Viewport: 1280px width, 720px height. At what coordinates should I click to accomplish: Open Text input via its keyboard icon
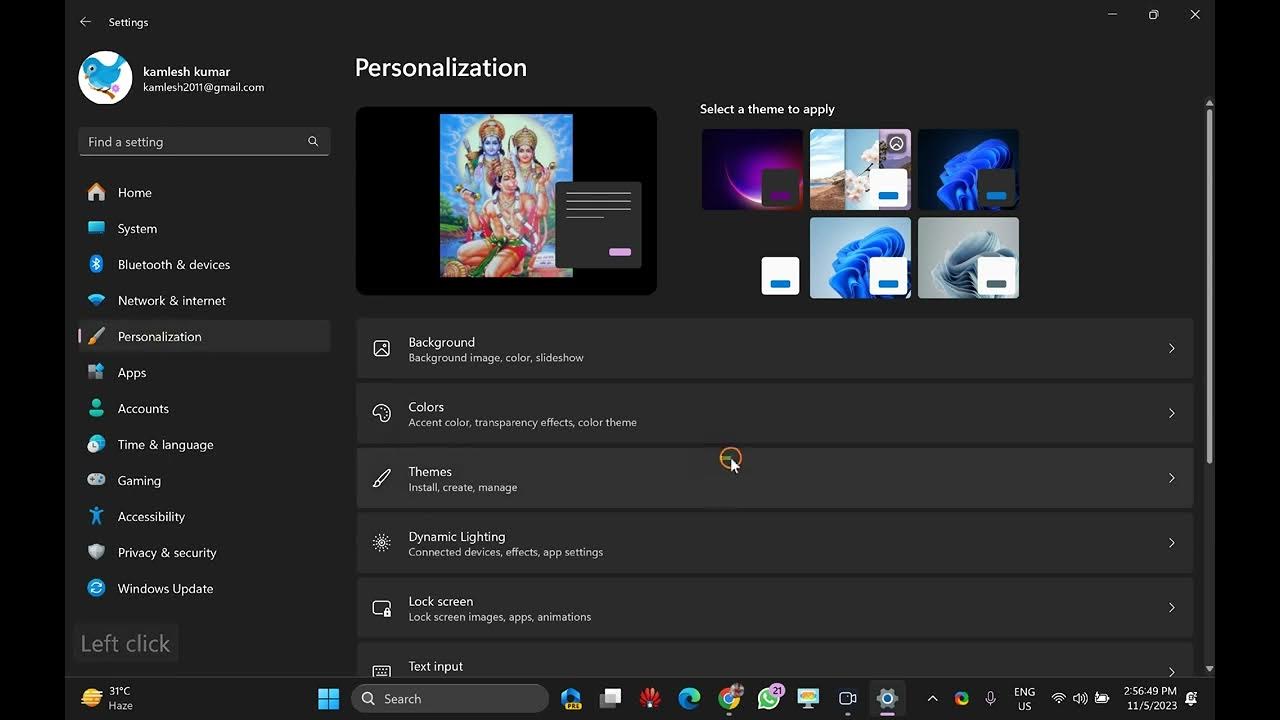(x=381, y=671)
